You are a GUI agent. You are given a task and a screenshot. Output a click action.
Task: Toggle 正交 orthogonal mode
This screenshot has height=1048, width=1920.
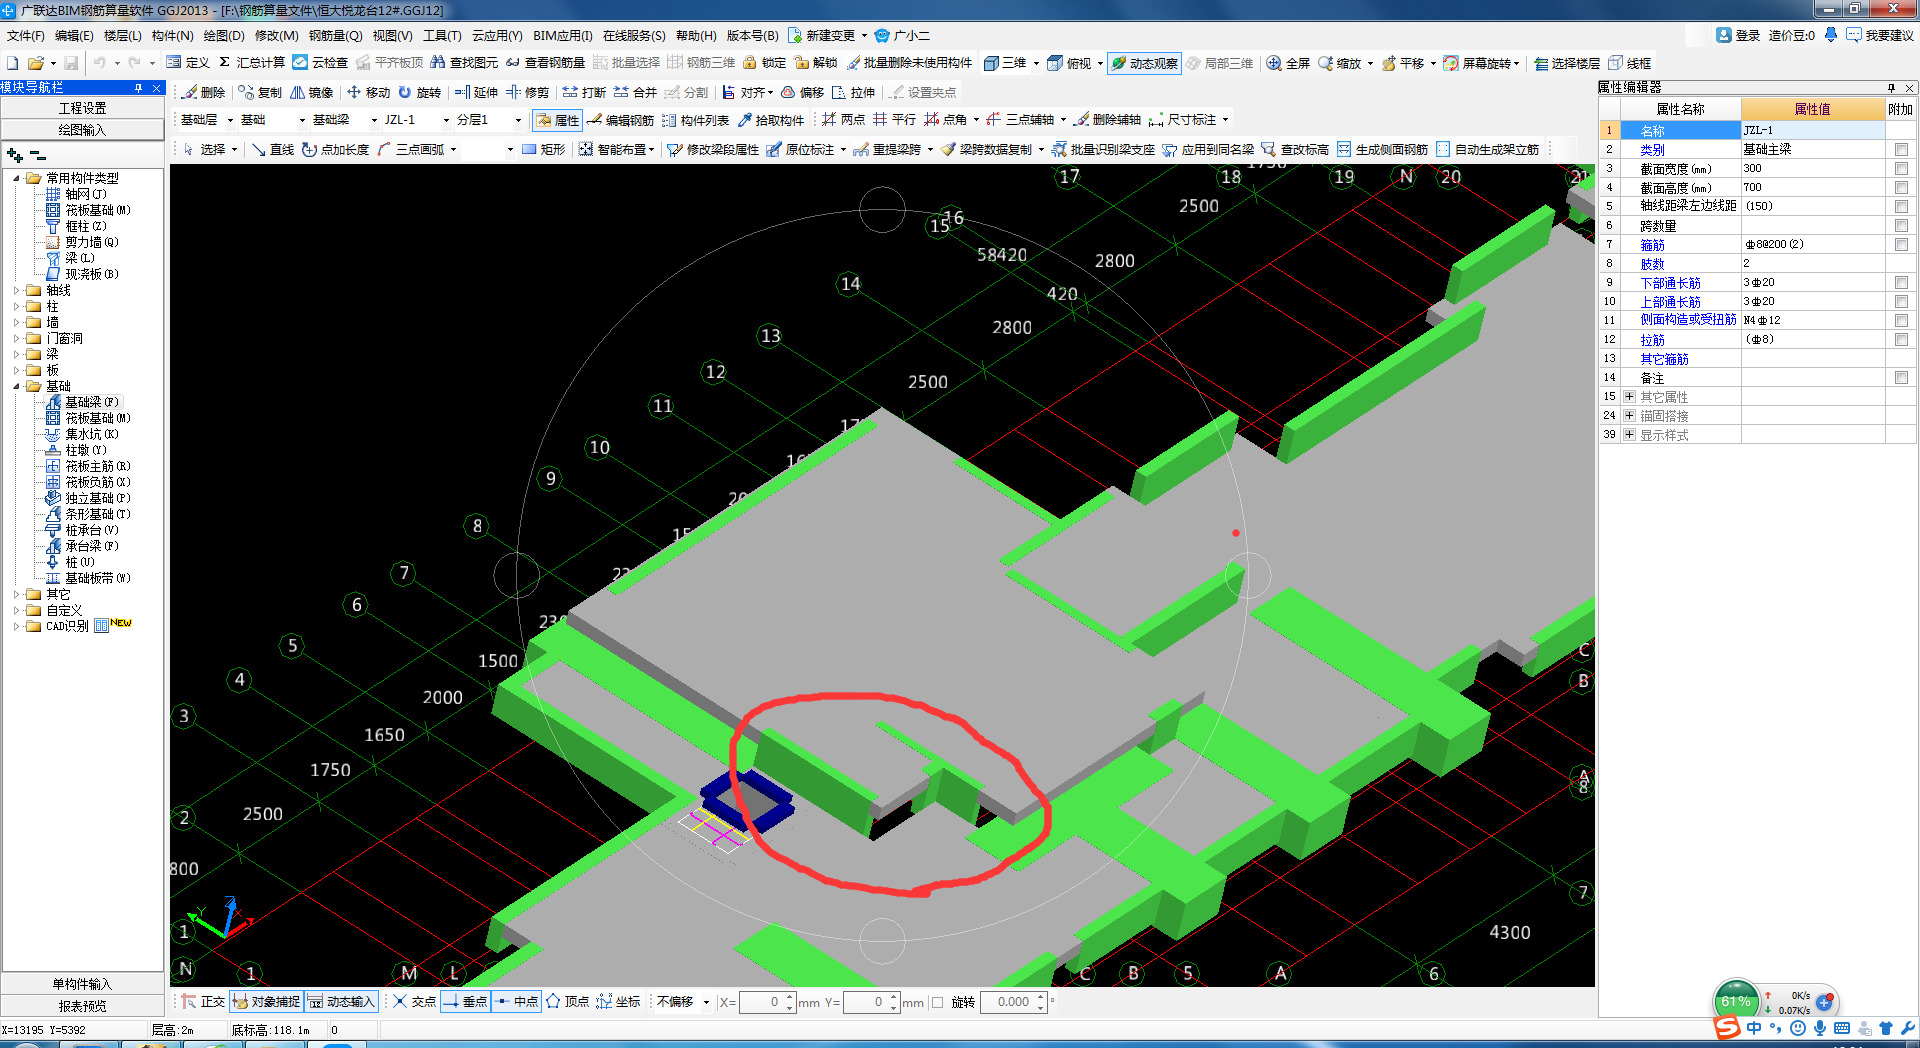[x=203, y=1001]
